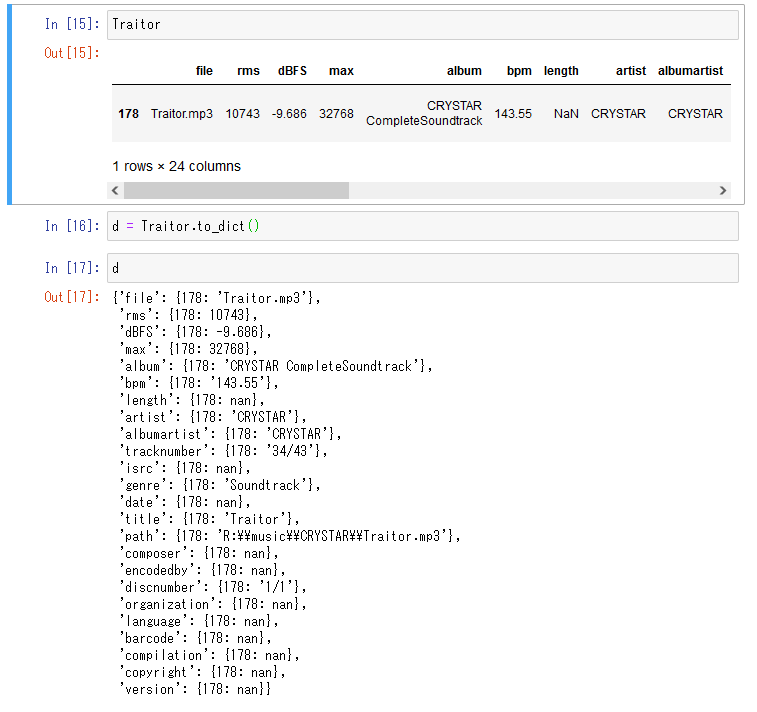Click the right arrow of horizontal scrollbar
This screenshot has width=757, height=712.
click(723, 190)
